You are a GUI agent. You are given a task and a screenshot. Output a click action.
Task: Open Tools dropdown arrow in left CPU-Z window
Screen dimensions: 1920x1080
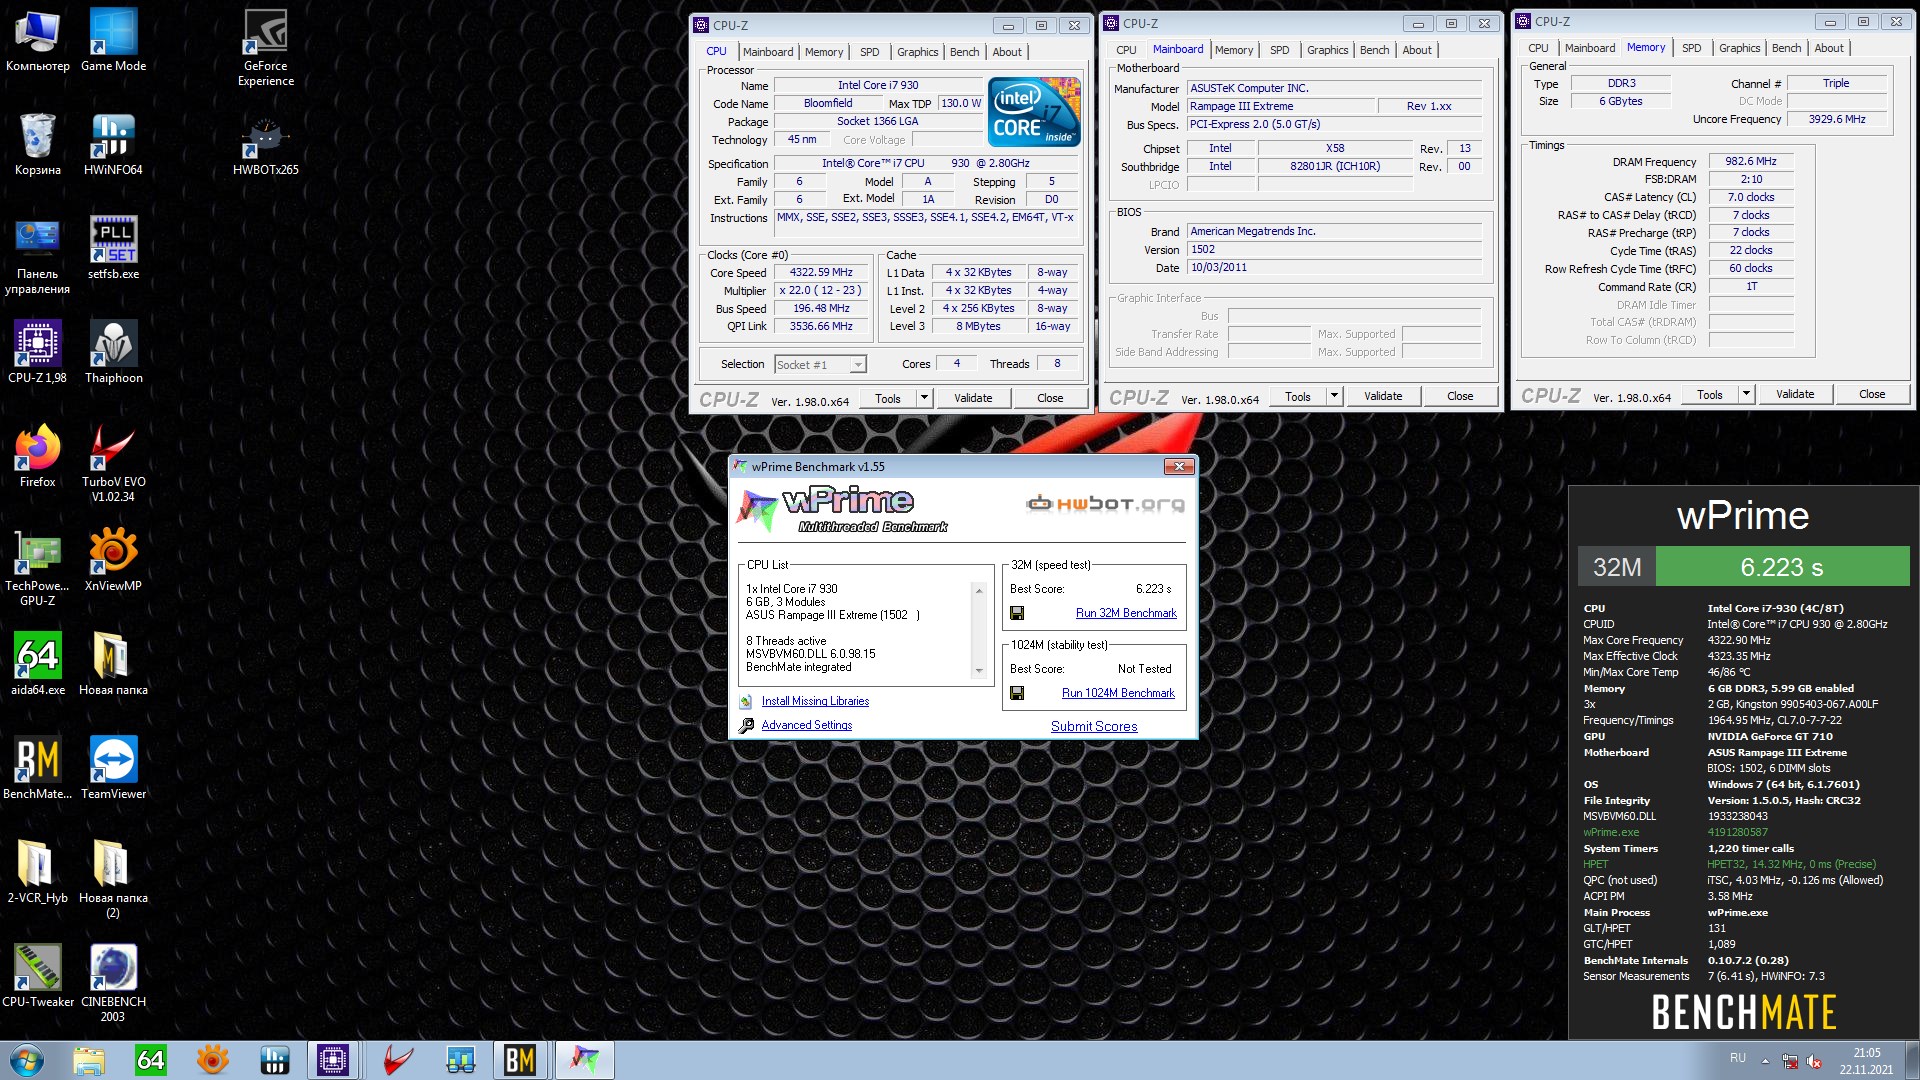(924, 398)
